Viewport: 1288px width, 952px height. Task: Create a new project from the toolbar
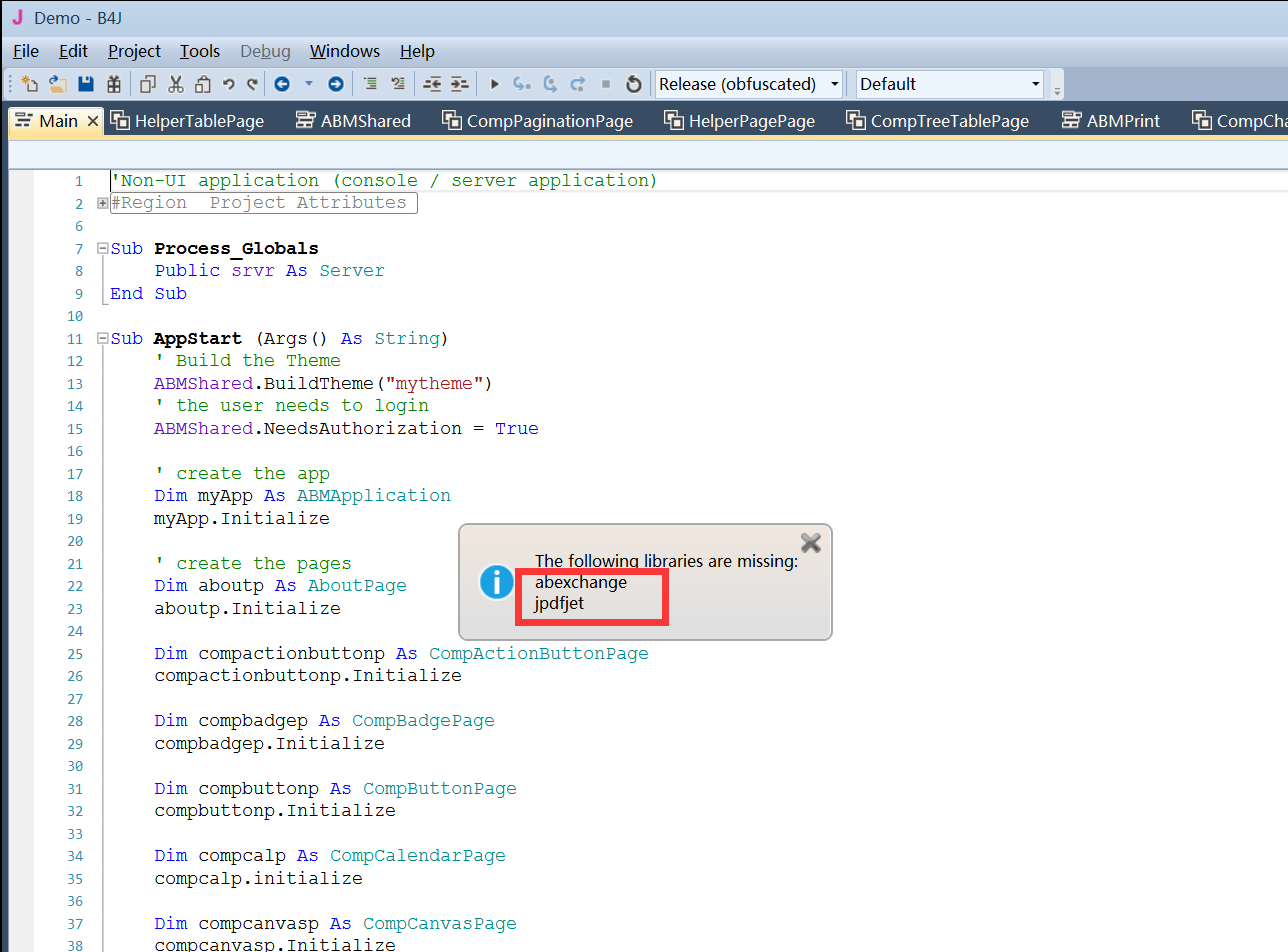[x=30, y=84]
